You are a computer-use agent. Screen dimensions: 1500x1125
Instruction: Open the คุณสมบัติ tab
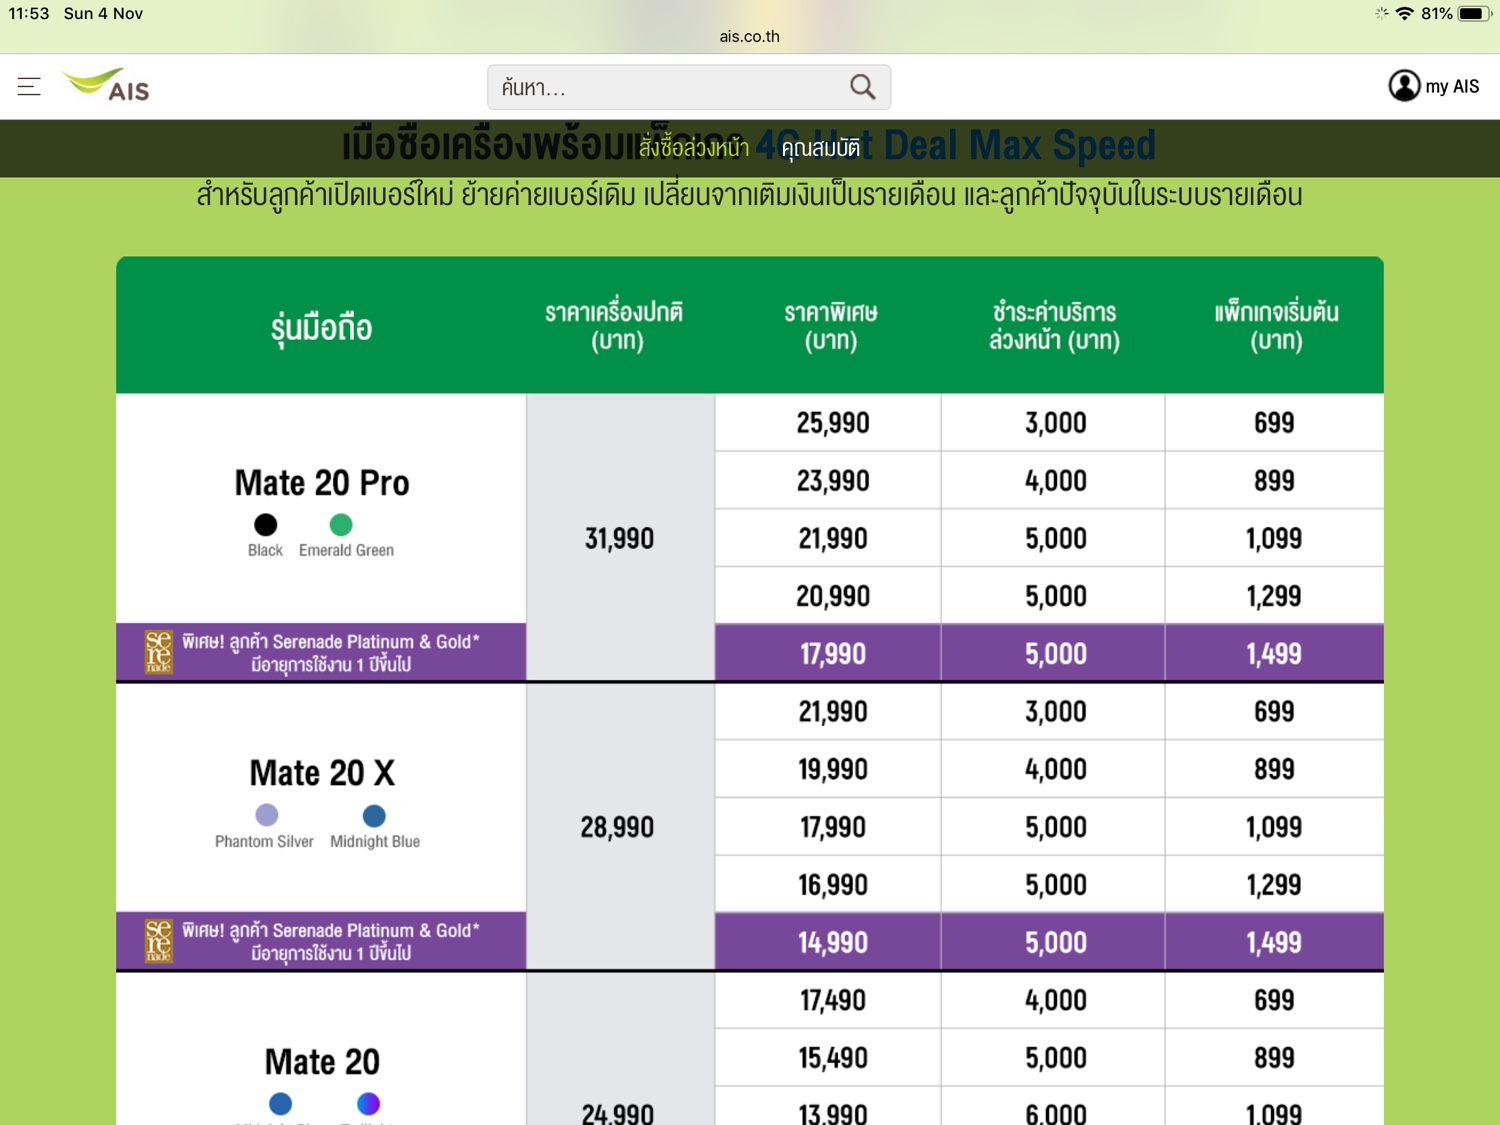pyautogui.click(x=821, y=148)
